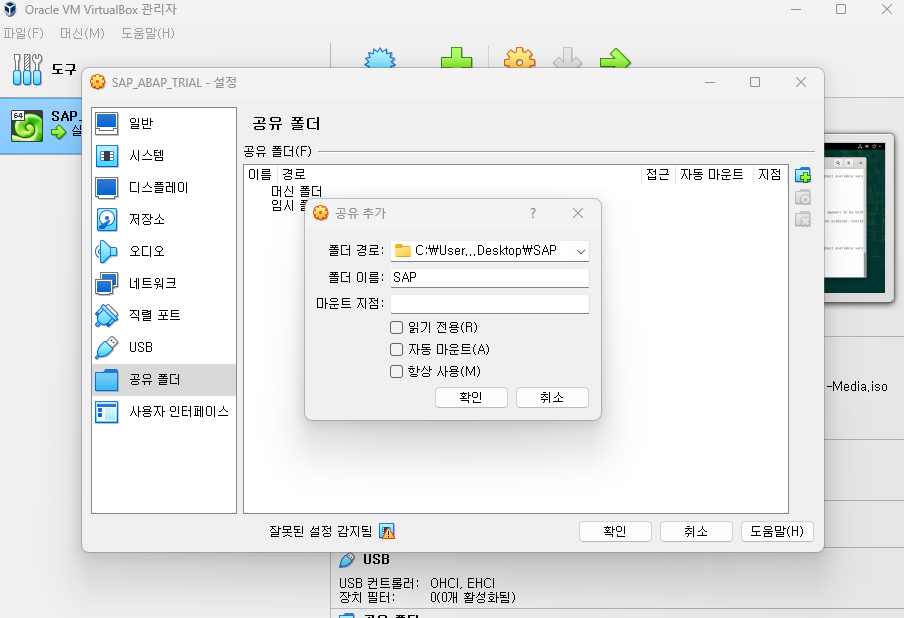Click the add shared folder icon

(x=803, y=175)
